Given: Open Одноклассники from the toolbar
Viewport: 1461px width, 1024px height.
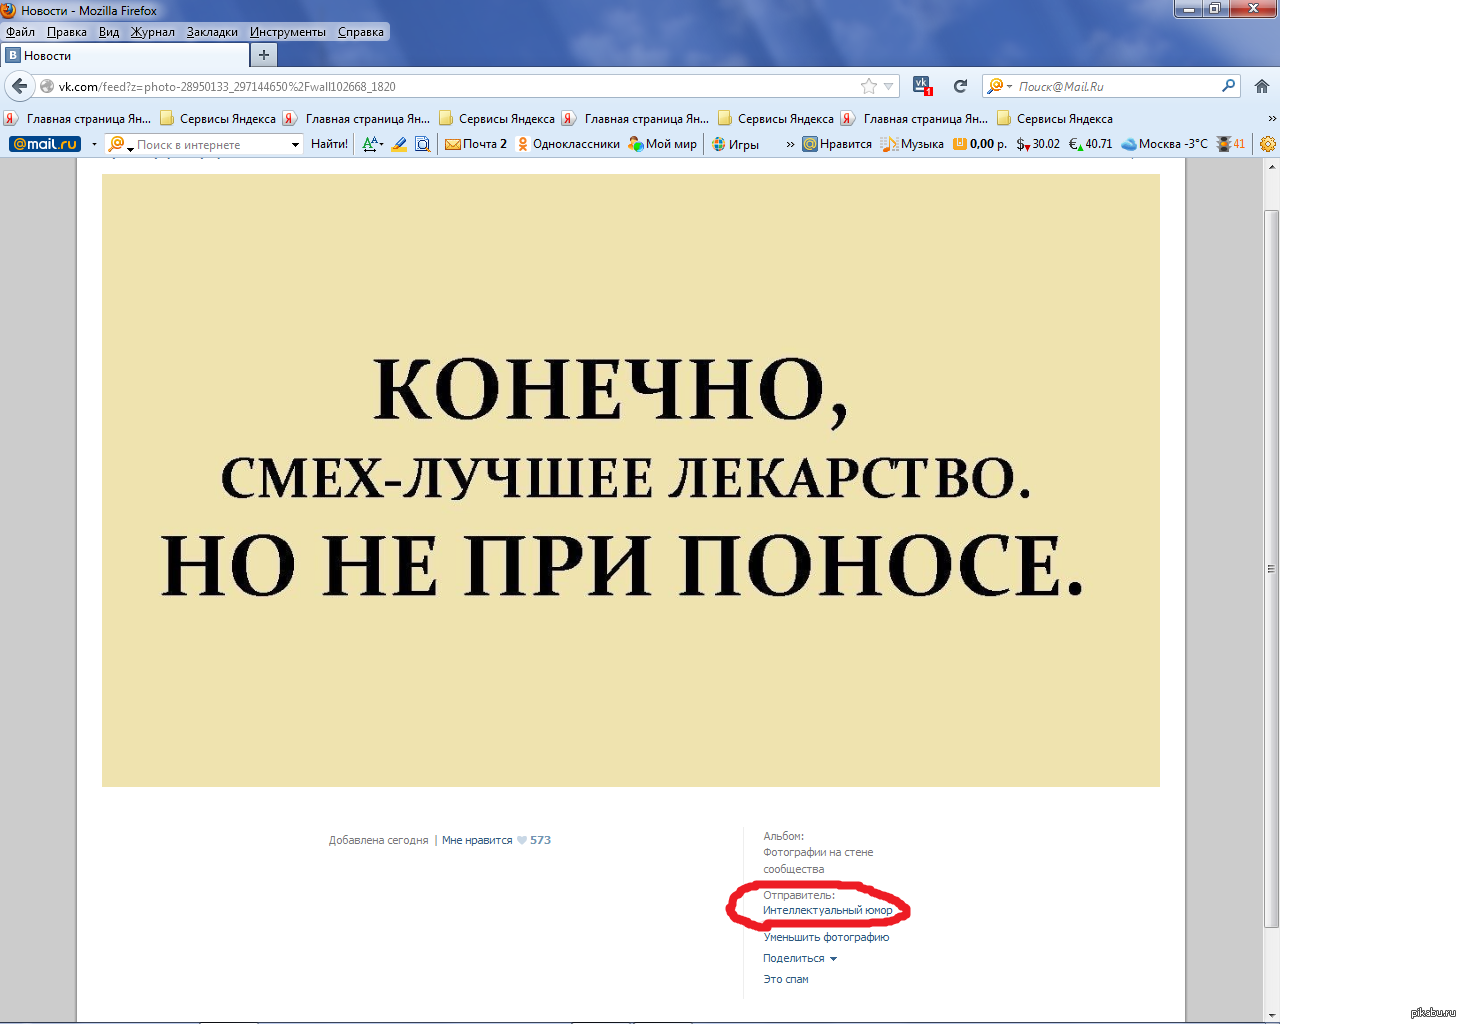Looking at the screenshot, I should (568, 144).
